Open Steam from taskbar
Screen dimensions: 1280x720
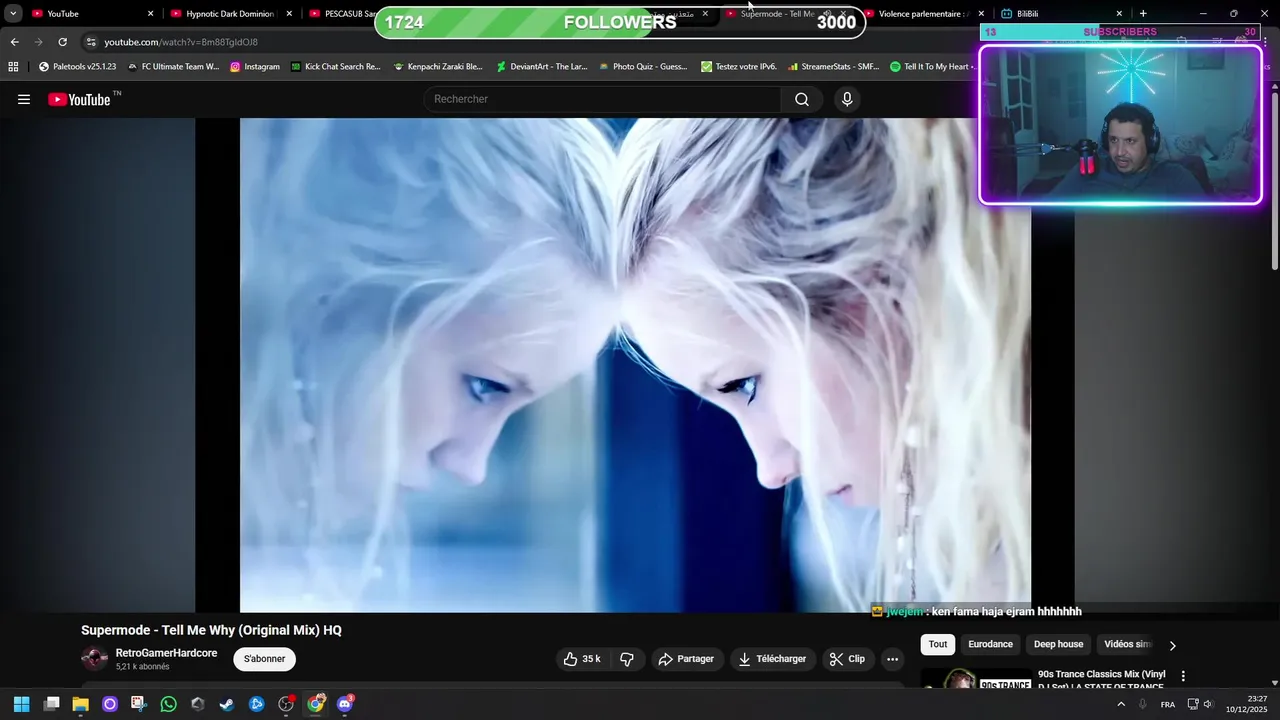(227, 704)
